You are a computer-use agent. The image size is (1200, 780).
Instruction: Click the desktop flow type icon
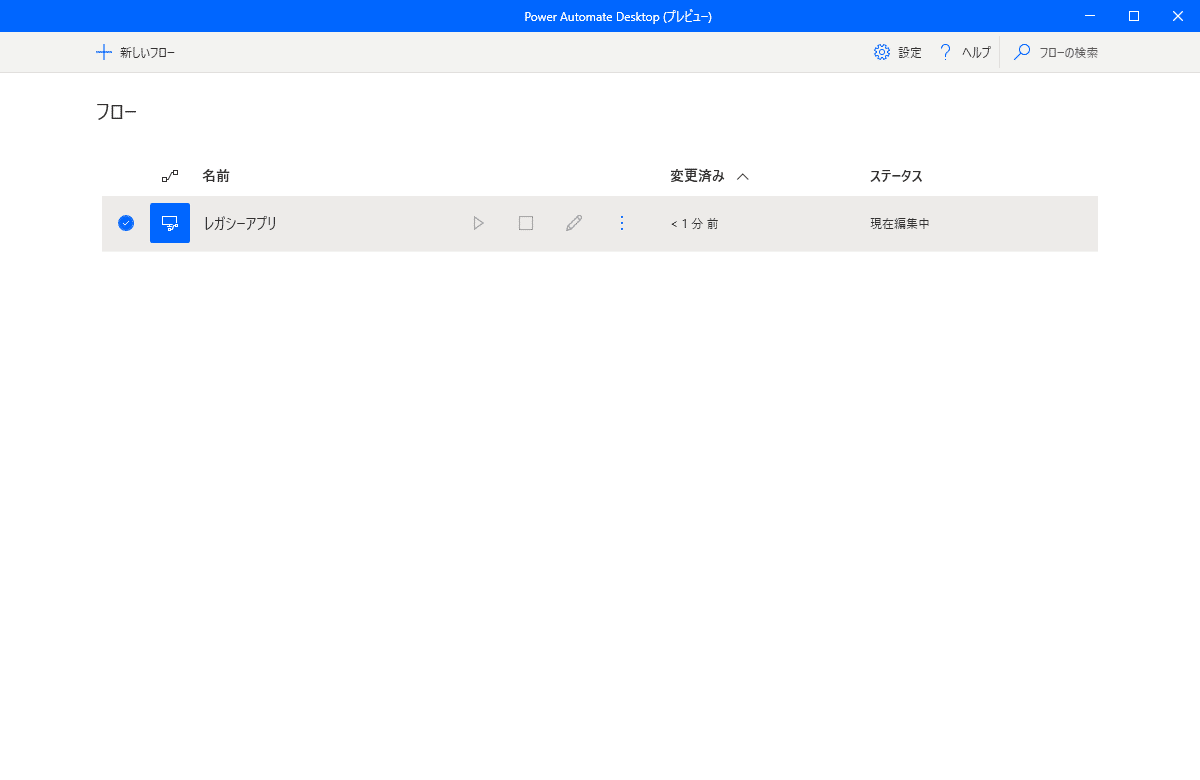170,223
